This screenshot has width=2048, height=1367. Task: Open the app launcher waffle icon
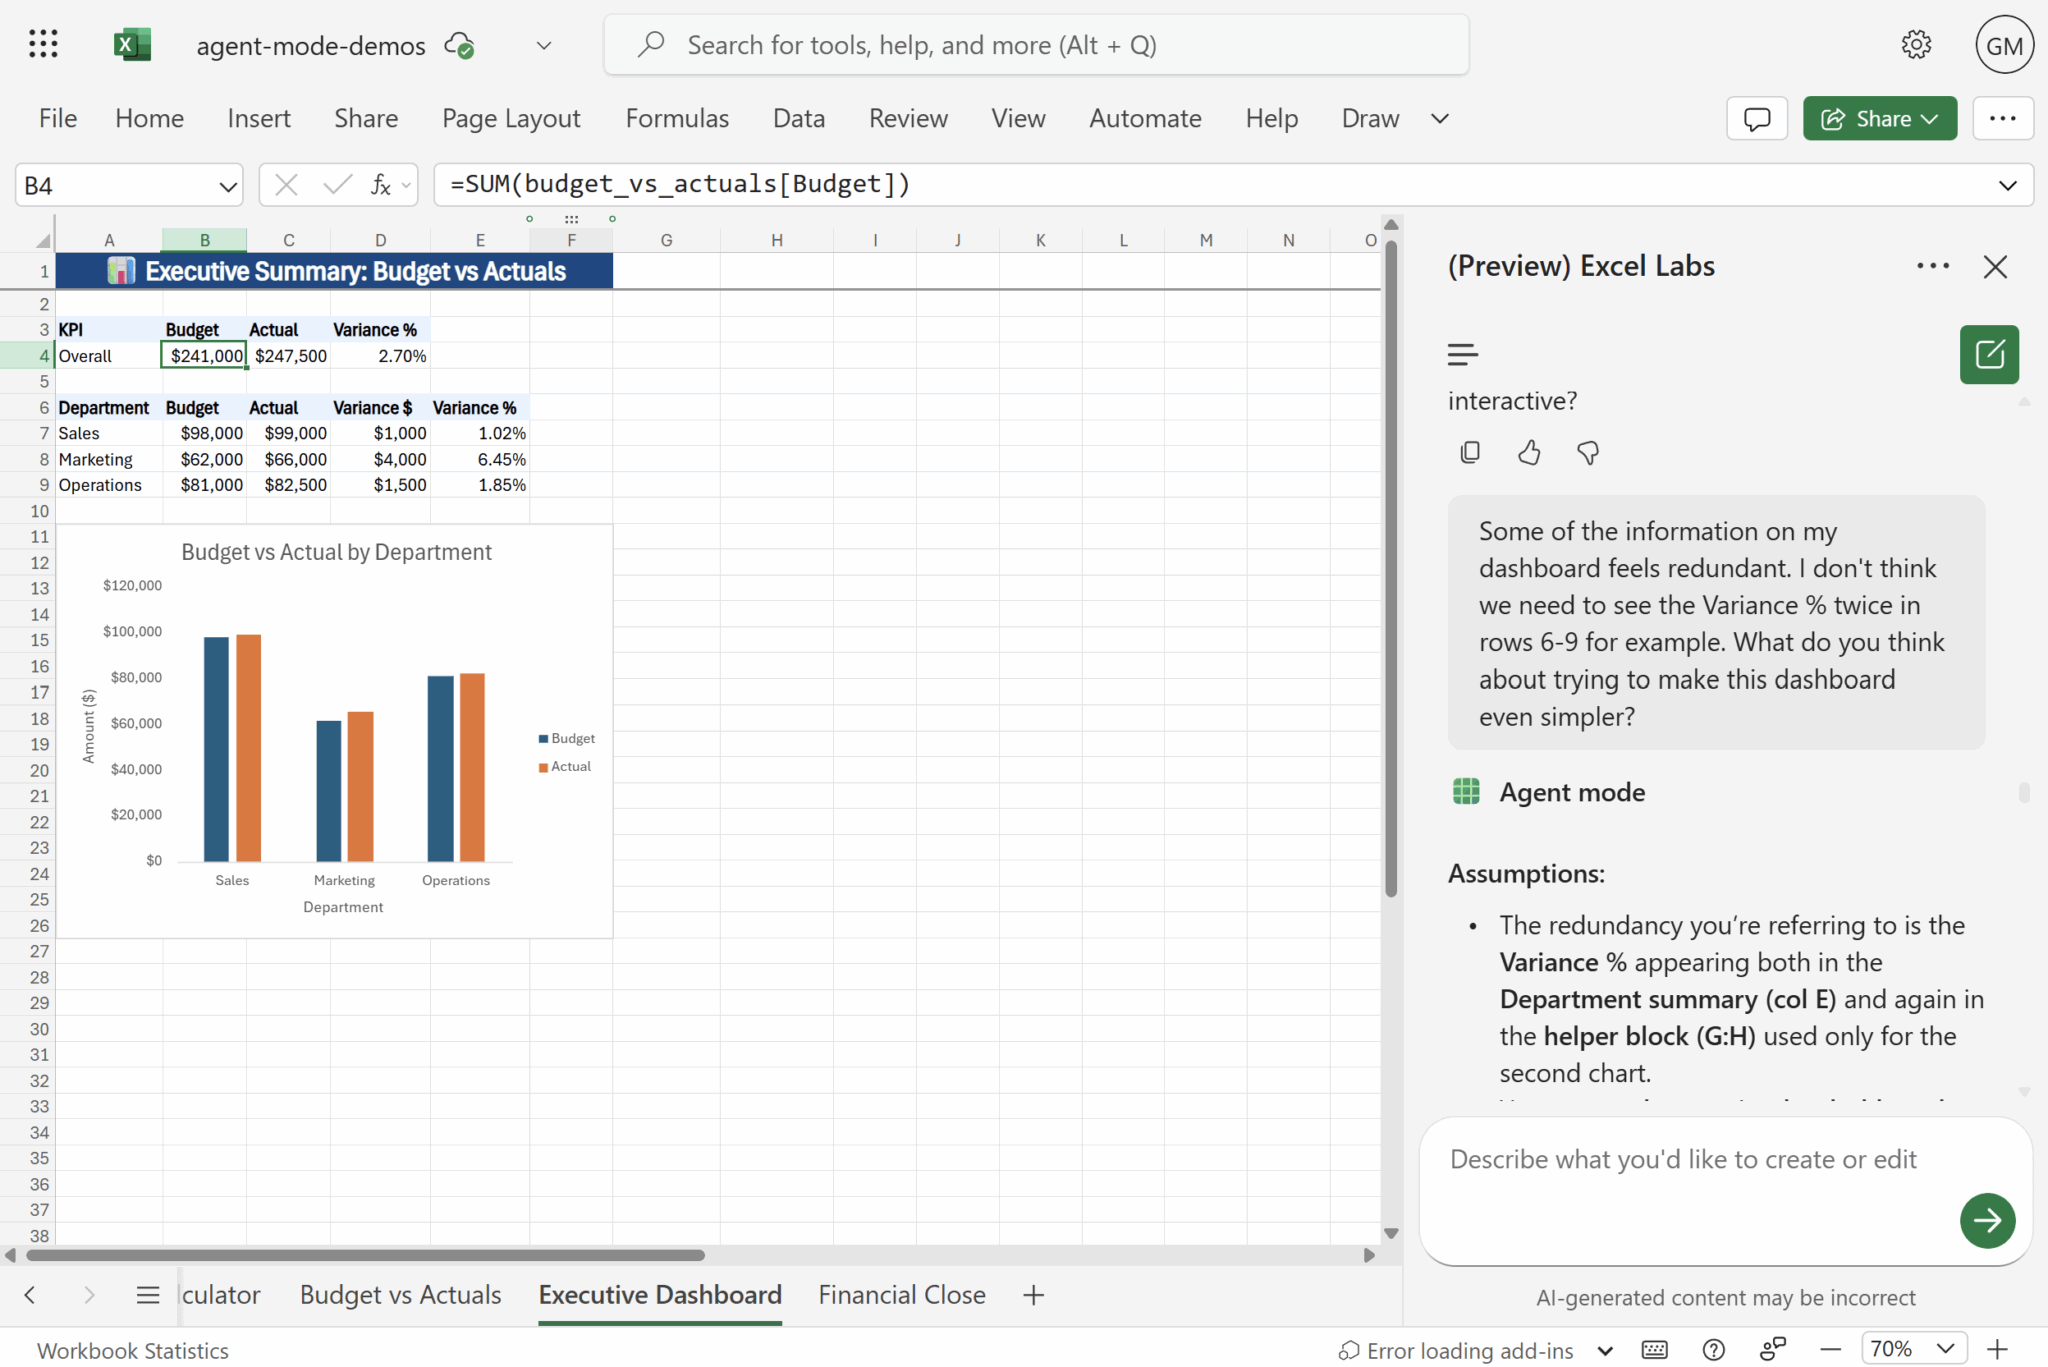(43, 44)
